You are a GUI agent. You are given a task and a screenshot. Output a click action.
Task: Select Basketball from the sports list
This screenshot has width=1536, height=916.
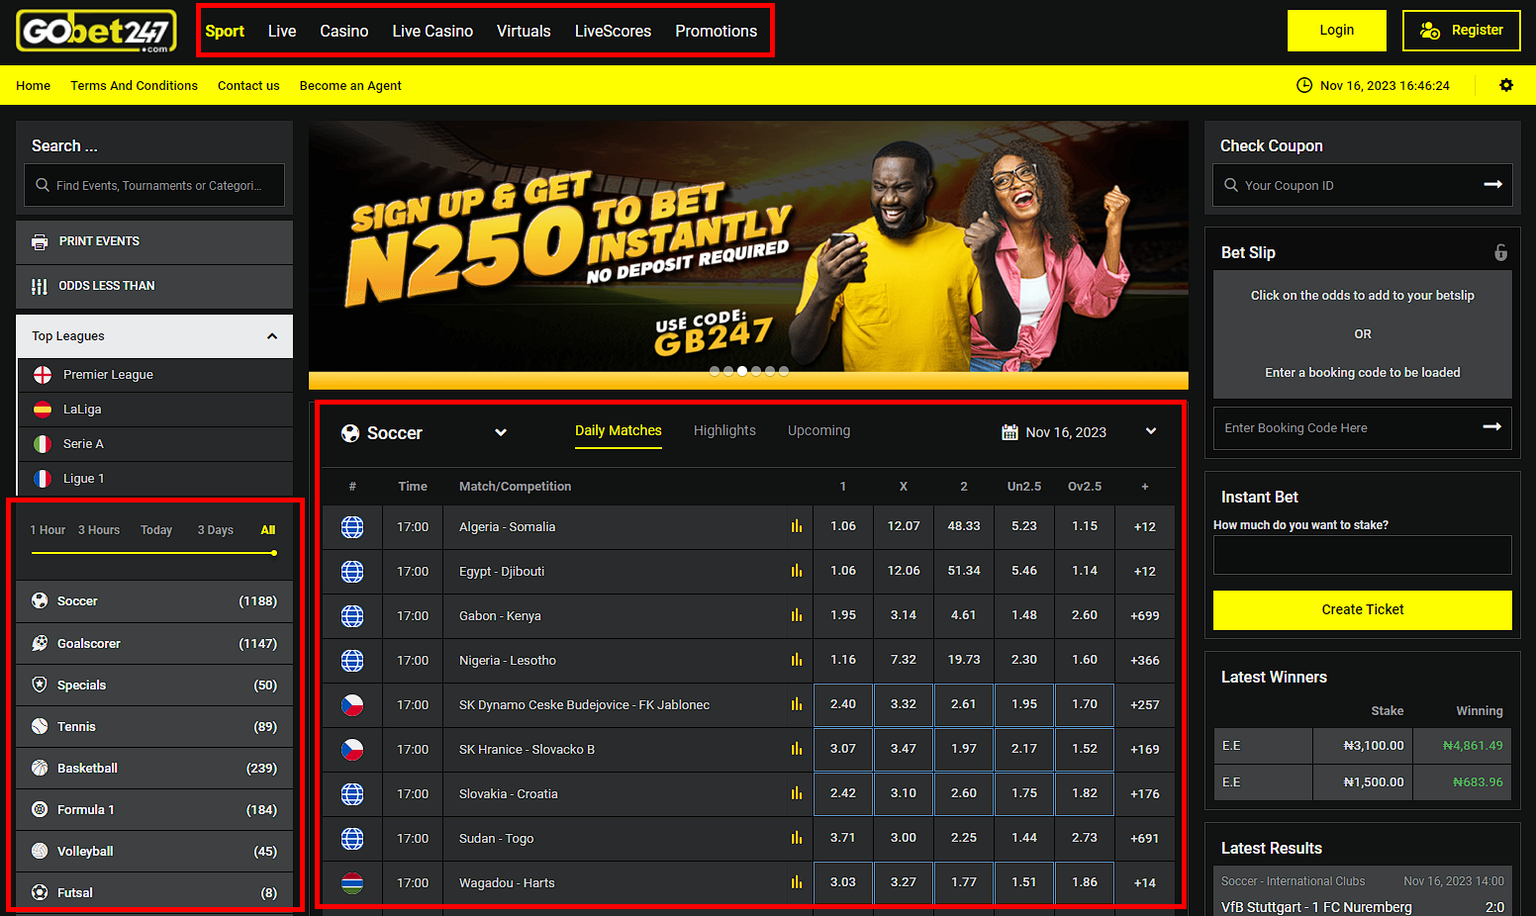click(87, 767)
